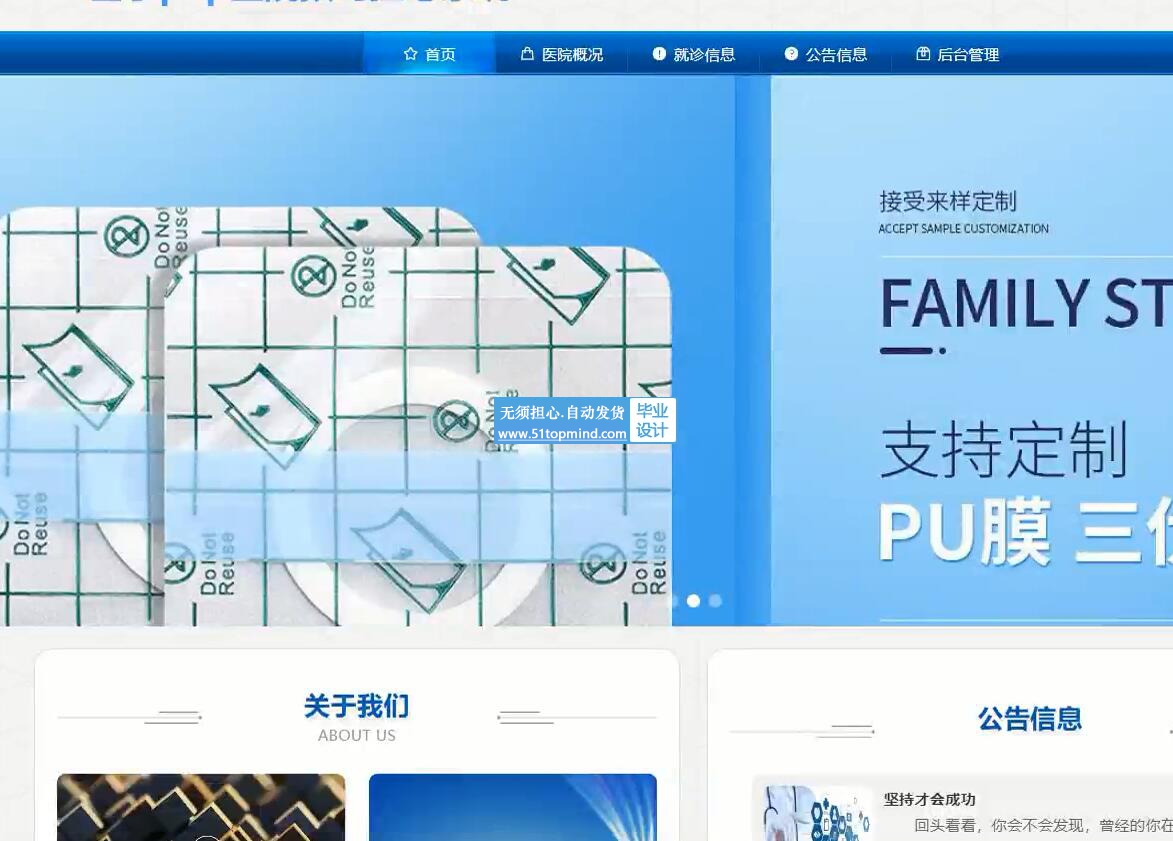Click the bag icon beside 医院概况
The height and width of the screenshot is (841, 1173).
(x=527, y=54)
